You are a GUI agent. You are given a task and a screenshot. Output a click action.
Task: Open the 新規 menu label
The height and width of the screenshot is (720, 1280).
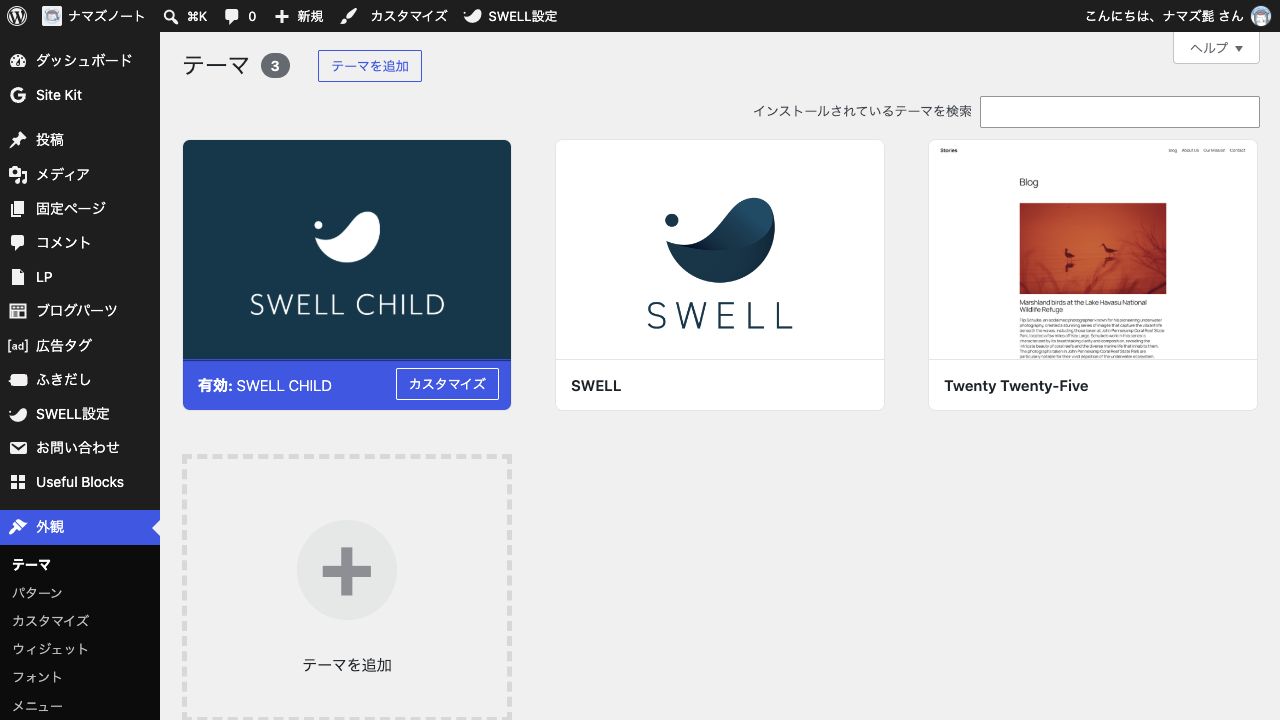point(310,16)
